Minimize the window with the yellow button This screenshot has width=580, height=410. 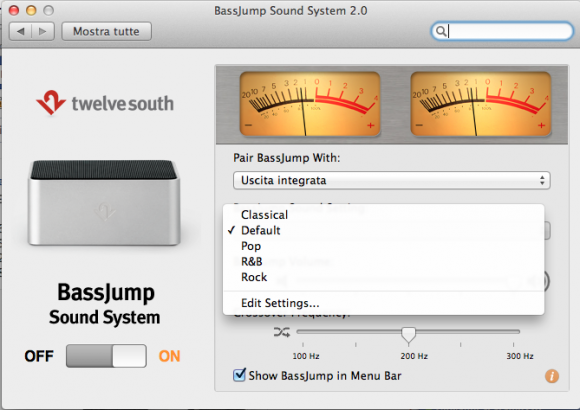(31, 10)
